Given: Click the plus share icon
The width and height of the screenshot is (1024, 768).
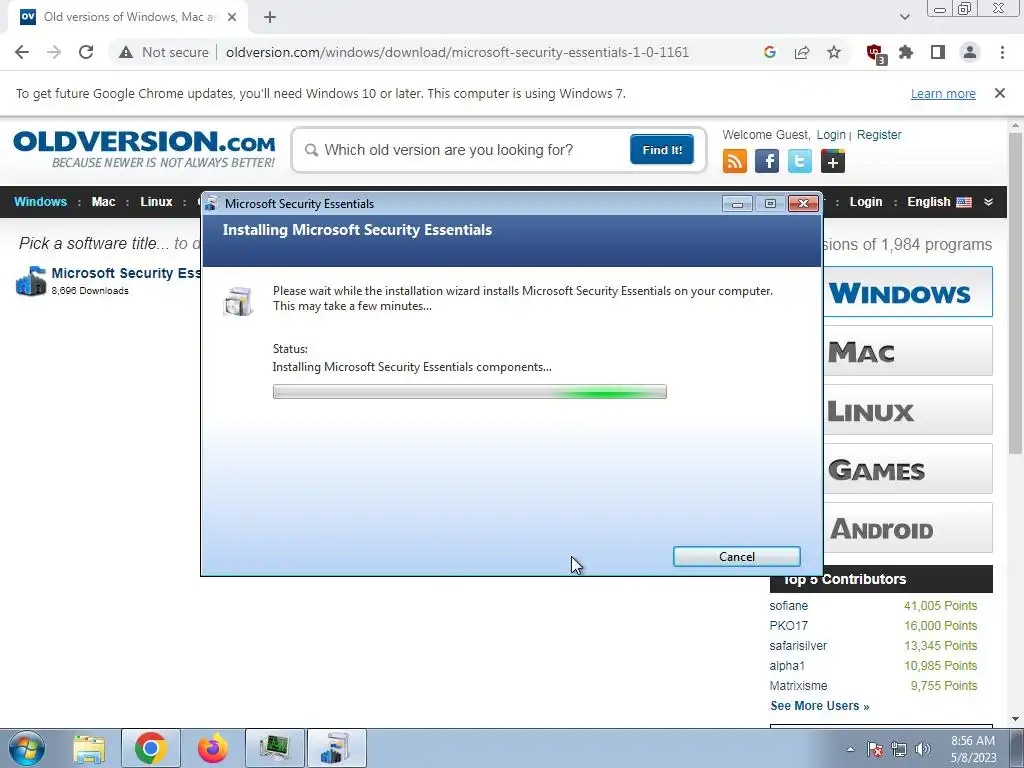Looking at the screenshot, I should 833,161.
